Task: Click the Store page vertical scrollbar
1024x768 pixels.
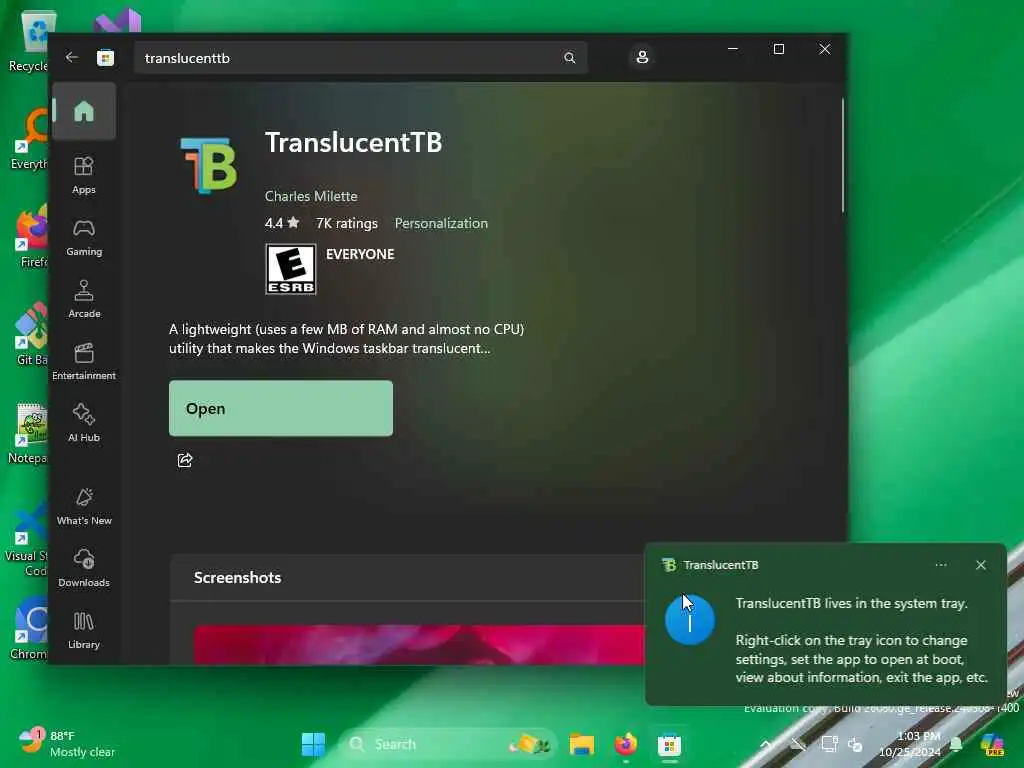Action: pyautogui.click(x=842, y=155)
